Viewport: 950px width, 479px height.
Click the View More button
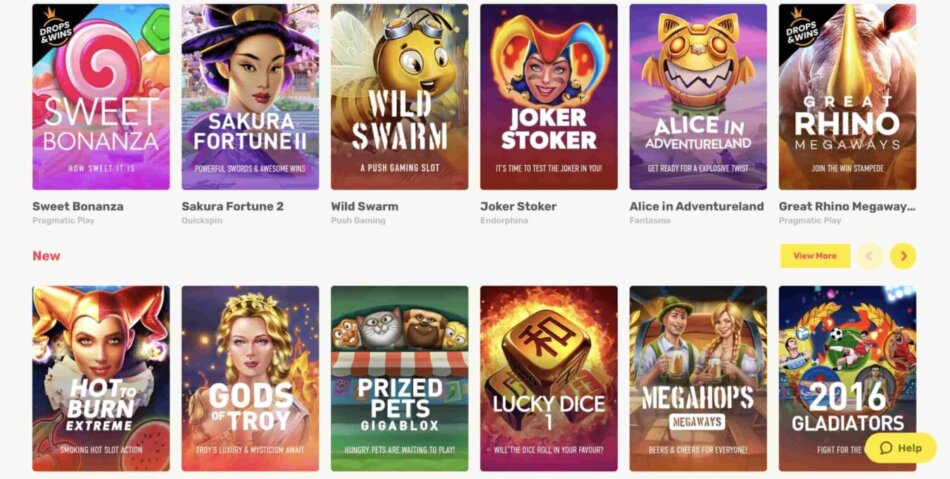tap(815, 256)
